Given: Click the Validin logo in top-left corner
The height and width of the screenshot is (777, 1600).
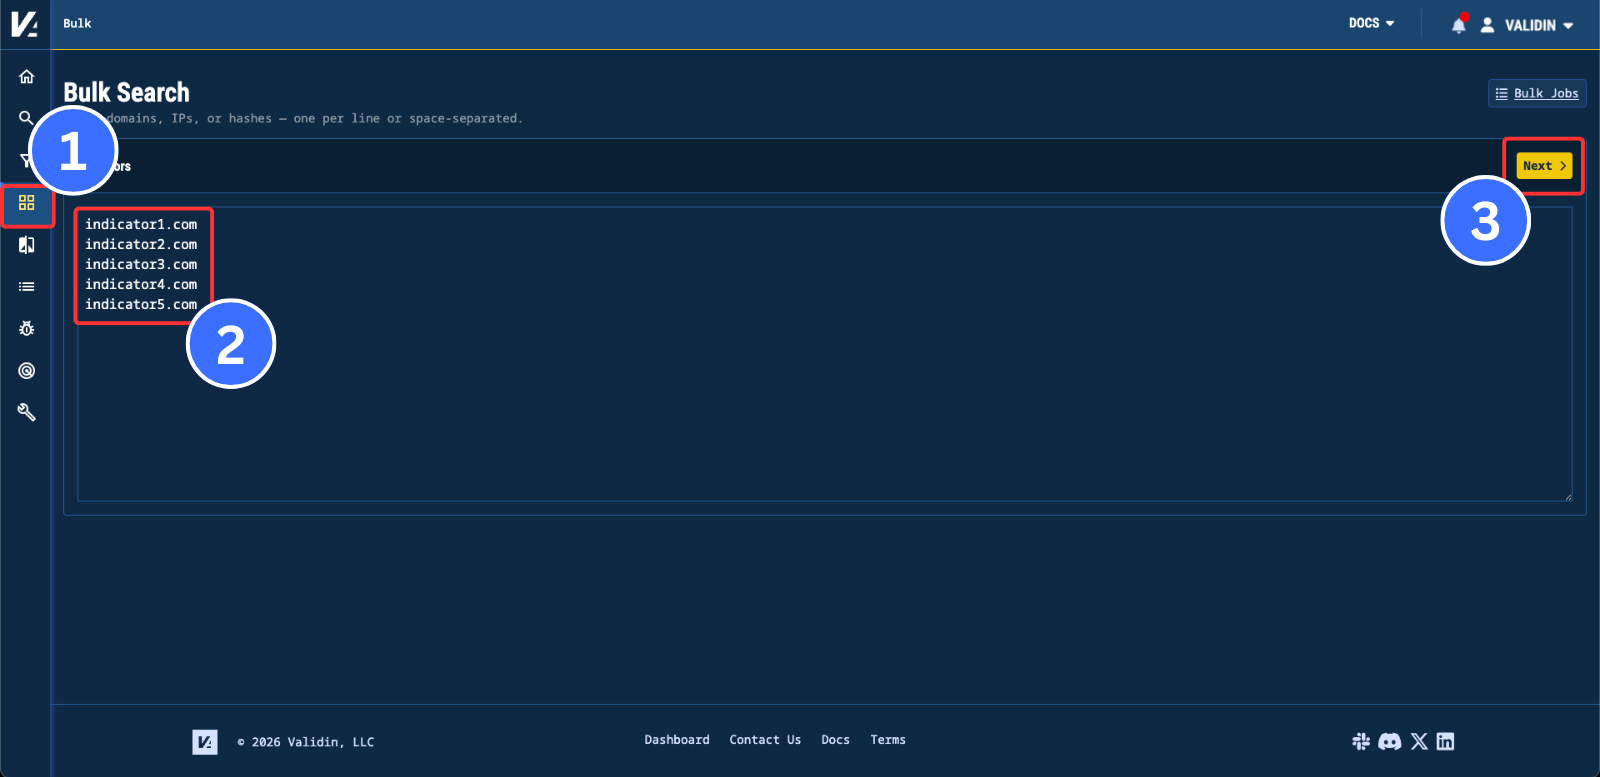Looking at the screenshot, I should click(x=24, y=23).
